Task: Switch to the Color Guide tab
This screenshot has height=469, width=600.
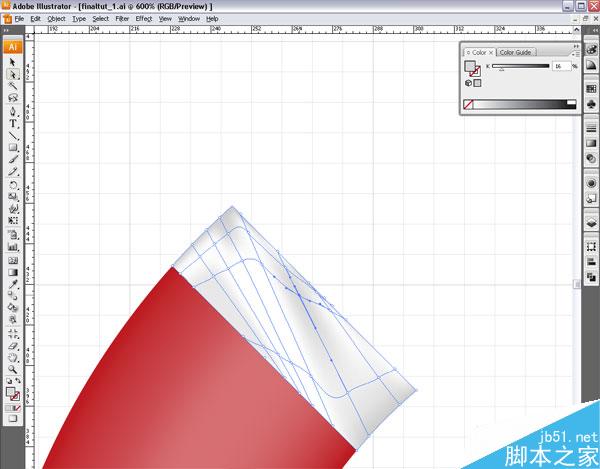Action: tap(515, 52)
